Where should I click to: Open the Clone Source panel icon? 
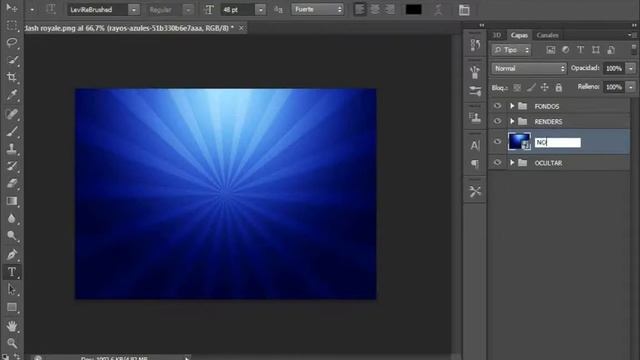point(475,118)
